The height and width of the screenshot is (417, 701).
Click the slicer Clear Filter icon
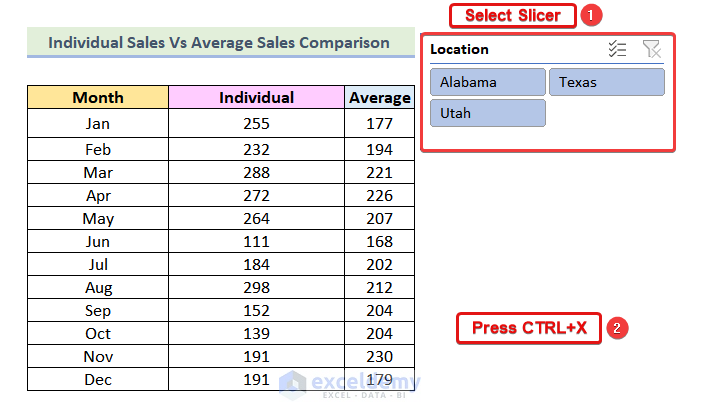click(x=651, y=49)
